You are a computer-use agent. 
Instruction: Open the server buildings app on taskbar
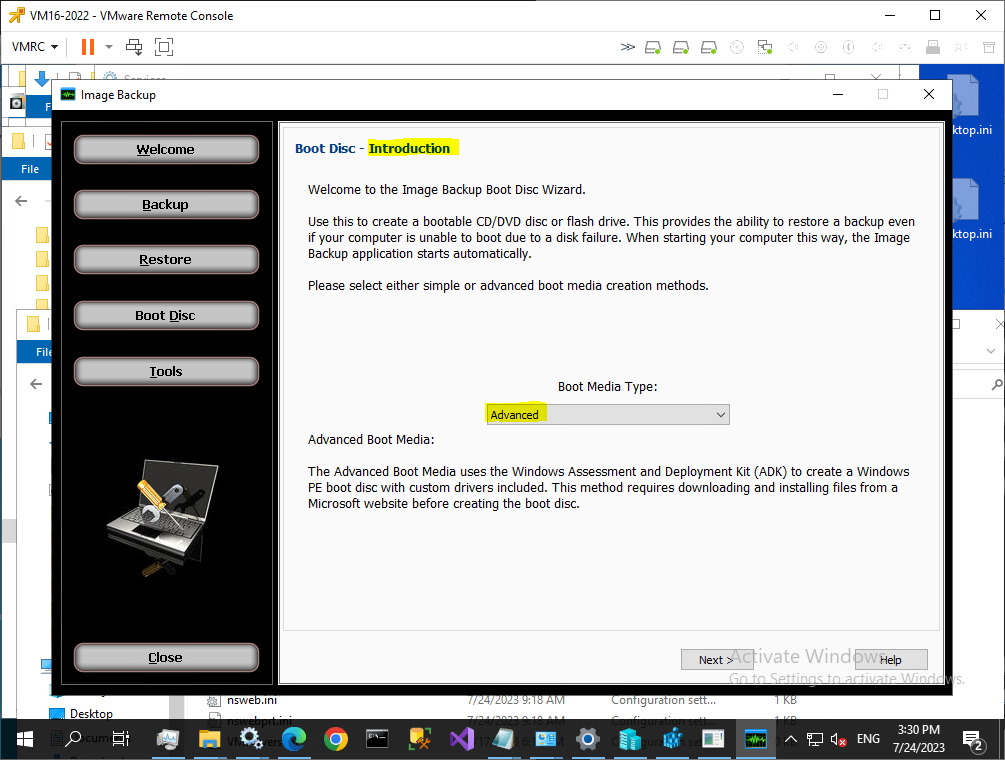coord(629,739)
